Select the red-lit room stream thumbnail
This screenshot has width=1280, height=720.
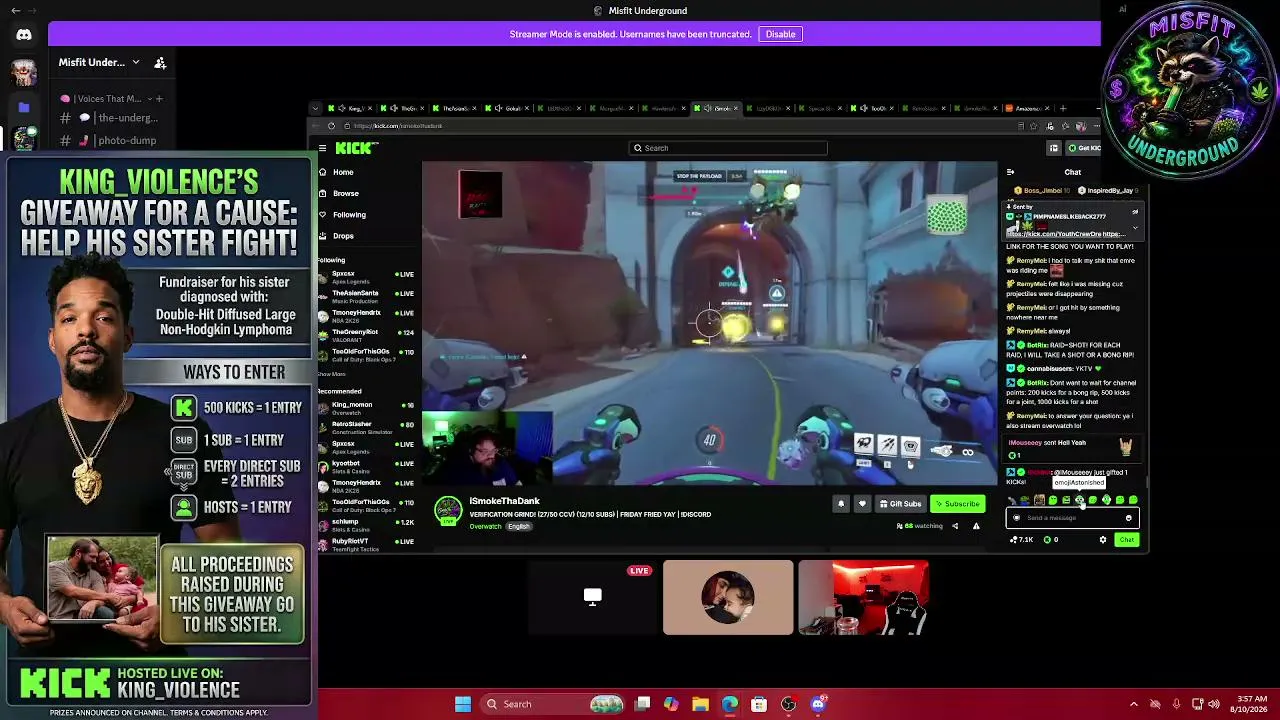[x=864, y=598]
